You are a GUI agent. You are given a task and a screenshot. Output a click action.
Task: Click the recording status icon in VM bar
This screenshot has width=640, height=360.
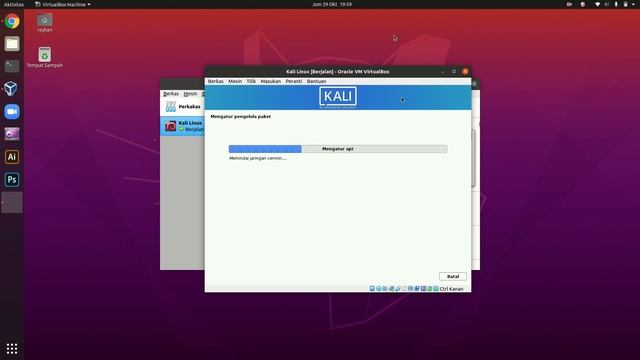(417, 289)
